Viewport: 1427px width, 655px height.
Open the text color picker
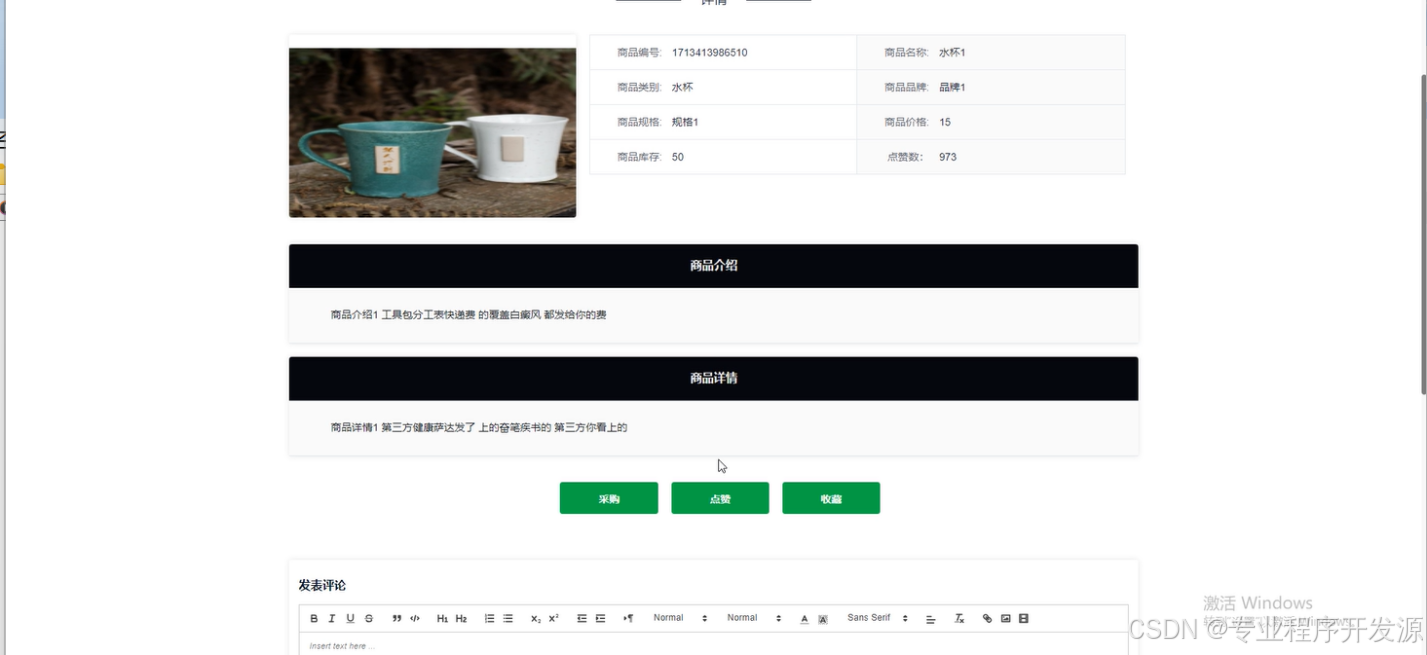click(804, 619)
